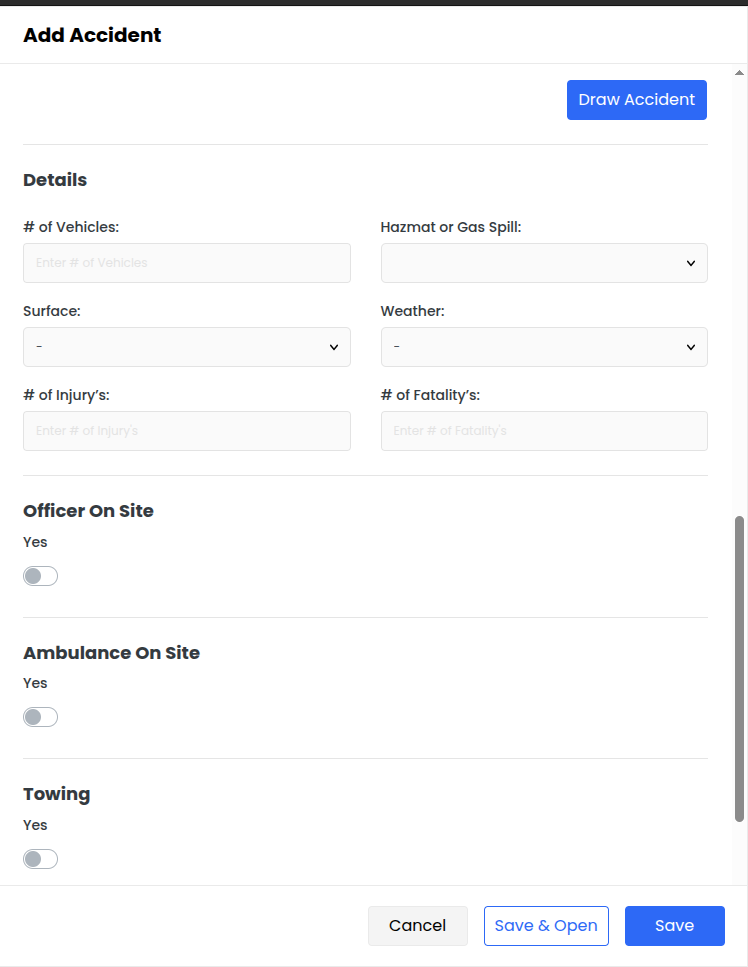The height and width of the screenshot is (967, 748).
Task: Click the scroll up arrow of the form
Action: (739, 73)
